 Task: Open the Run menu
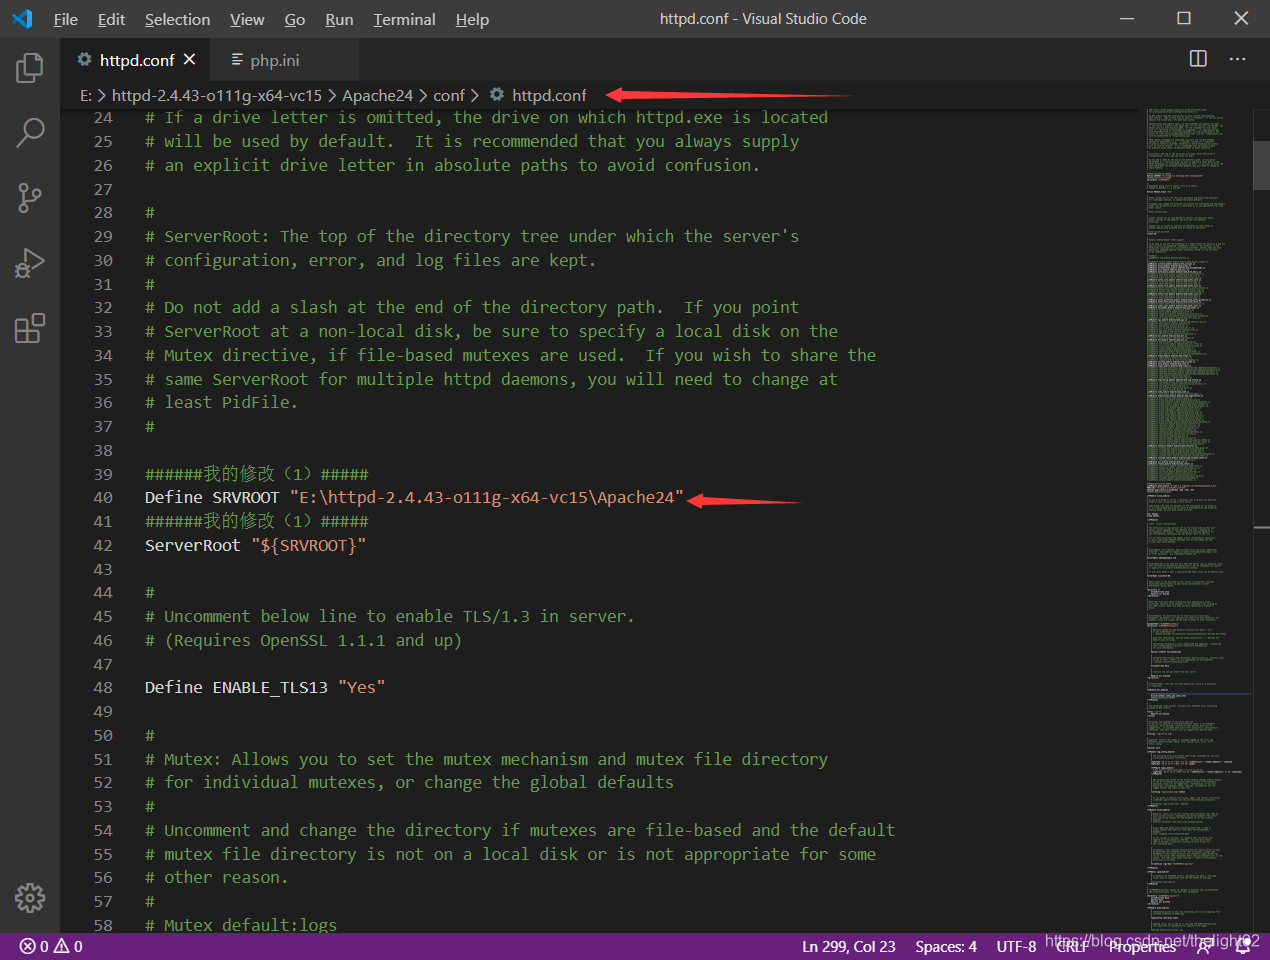339,19
